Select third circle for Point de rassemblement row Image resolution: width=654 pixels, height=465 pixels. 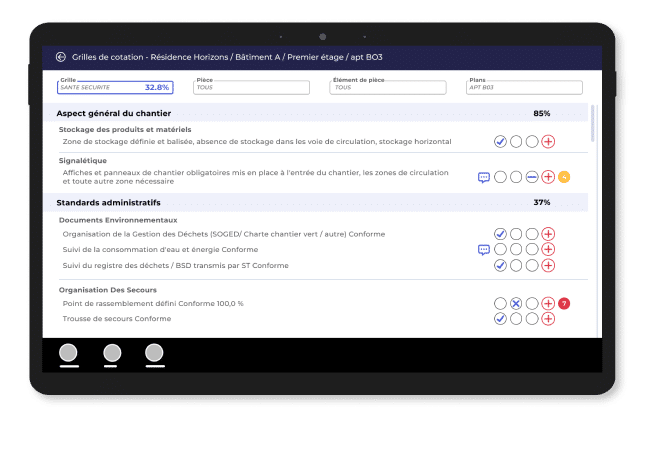532,304
